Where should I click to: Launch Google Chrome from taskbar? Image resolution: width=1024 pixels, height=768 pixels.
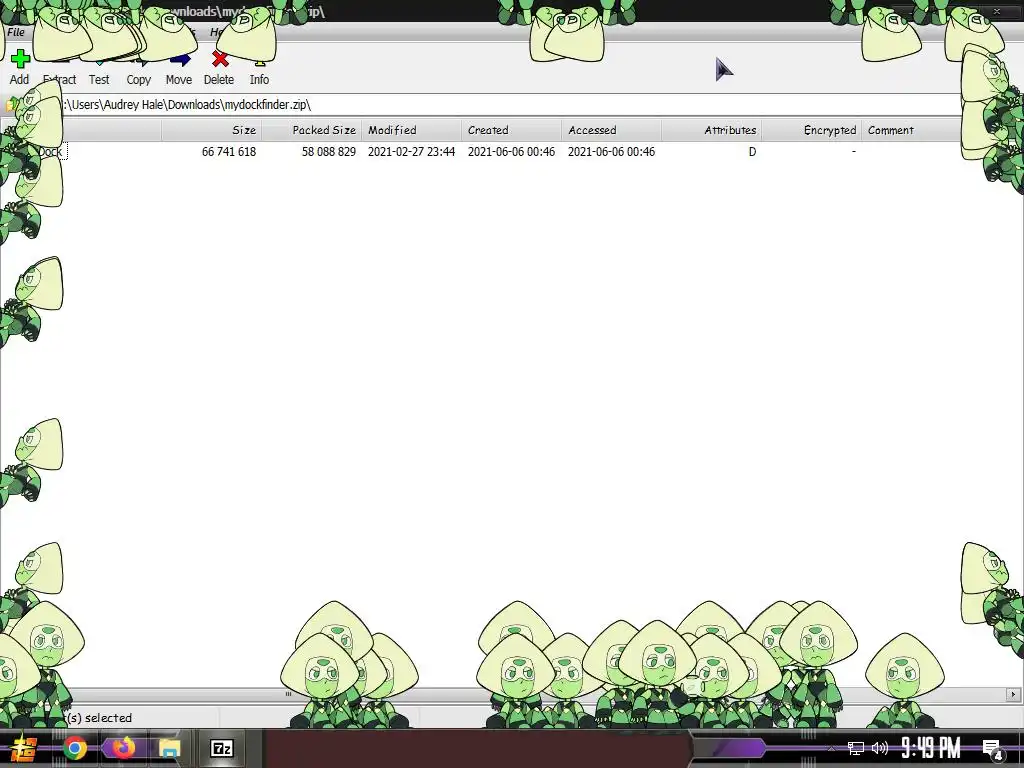(74, 748)
